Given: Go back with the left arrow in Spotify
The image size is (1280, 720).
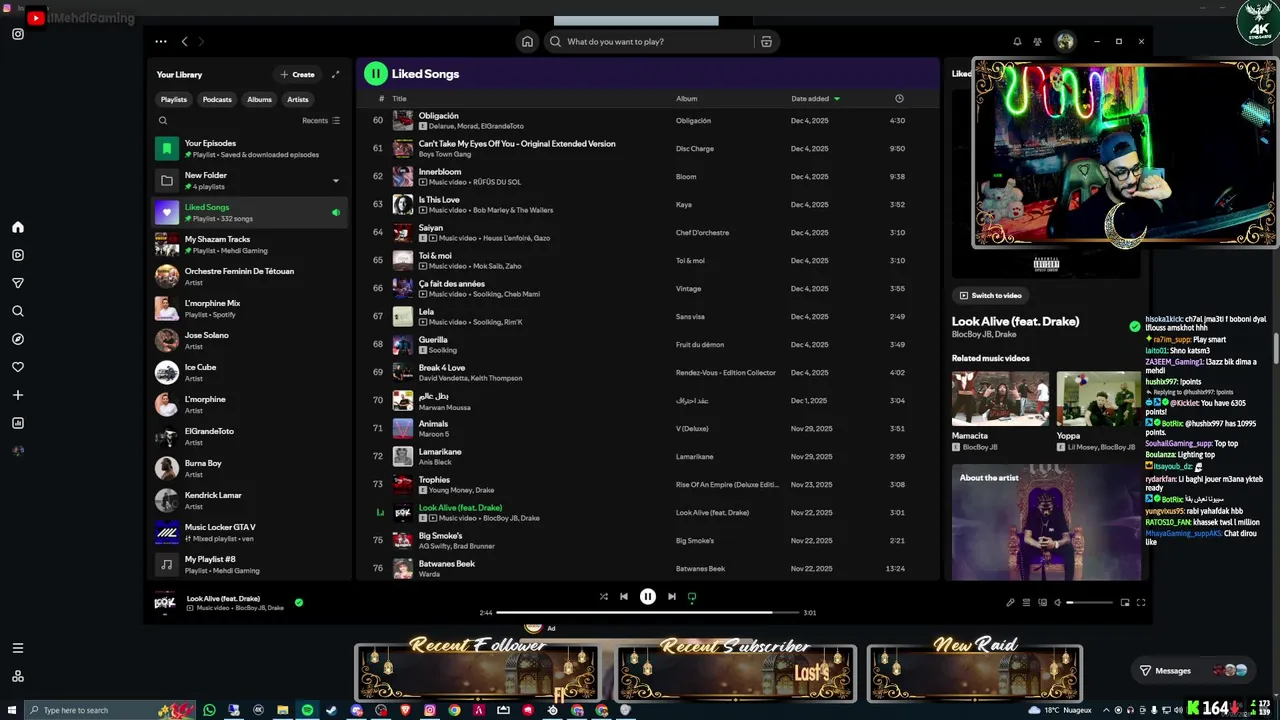Looking at the screenshot, I should (184, 42).
